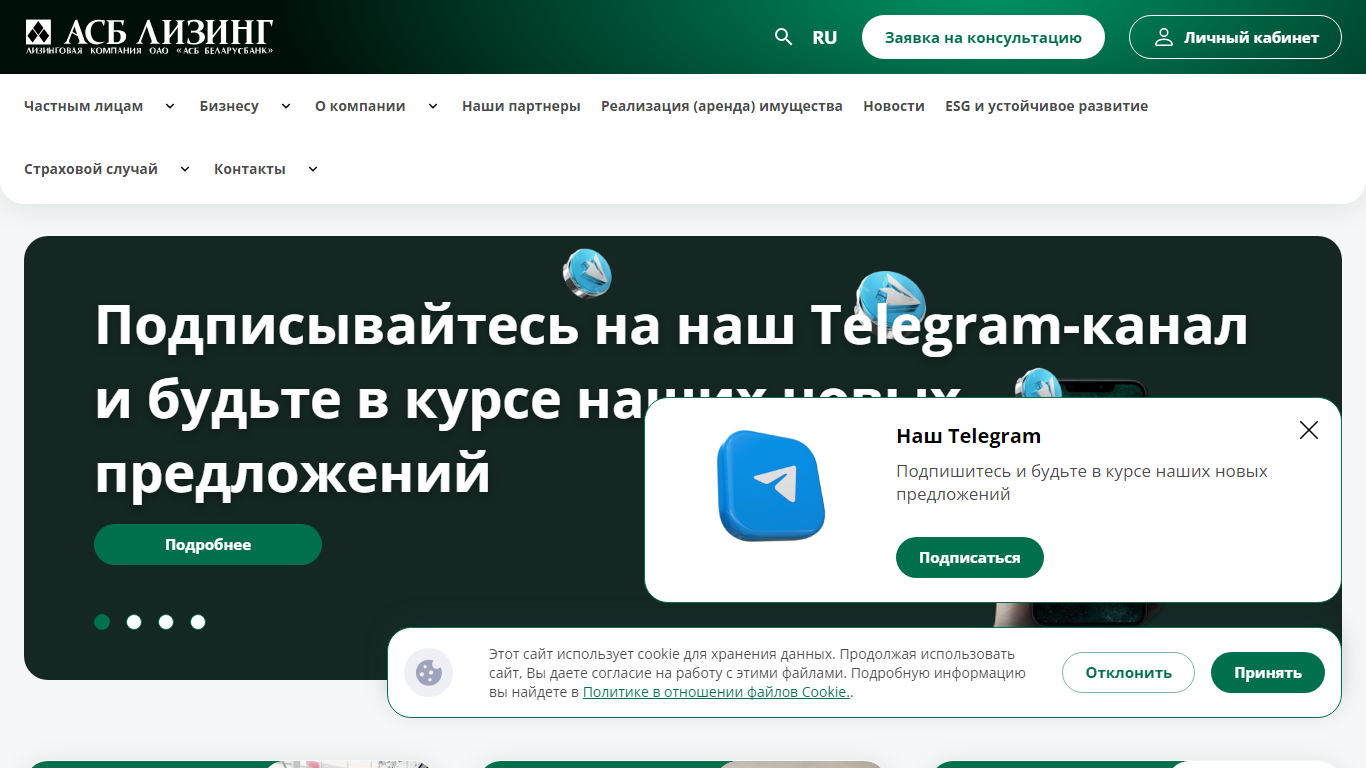Viewport: 1366px width, 768px height.
Task: Click the Наш Telegram popup title
Action: (969, 436)
